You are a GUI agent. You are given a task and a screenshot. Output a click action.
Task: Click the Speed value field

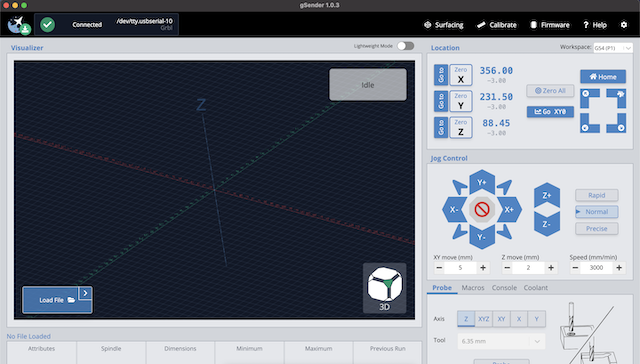click(x=597, y=268)
